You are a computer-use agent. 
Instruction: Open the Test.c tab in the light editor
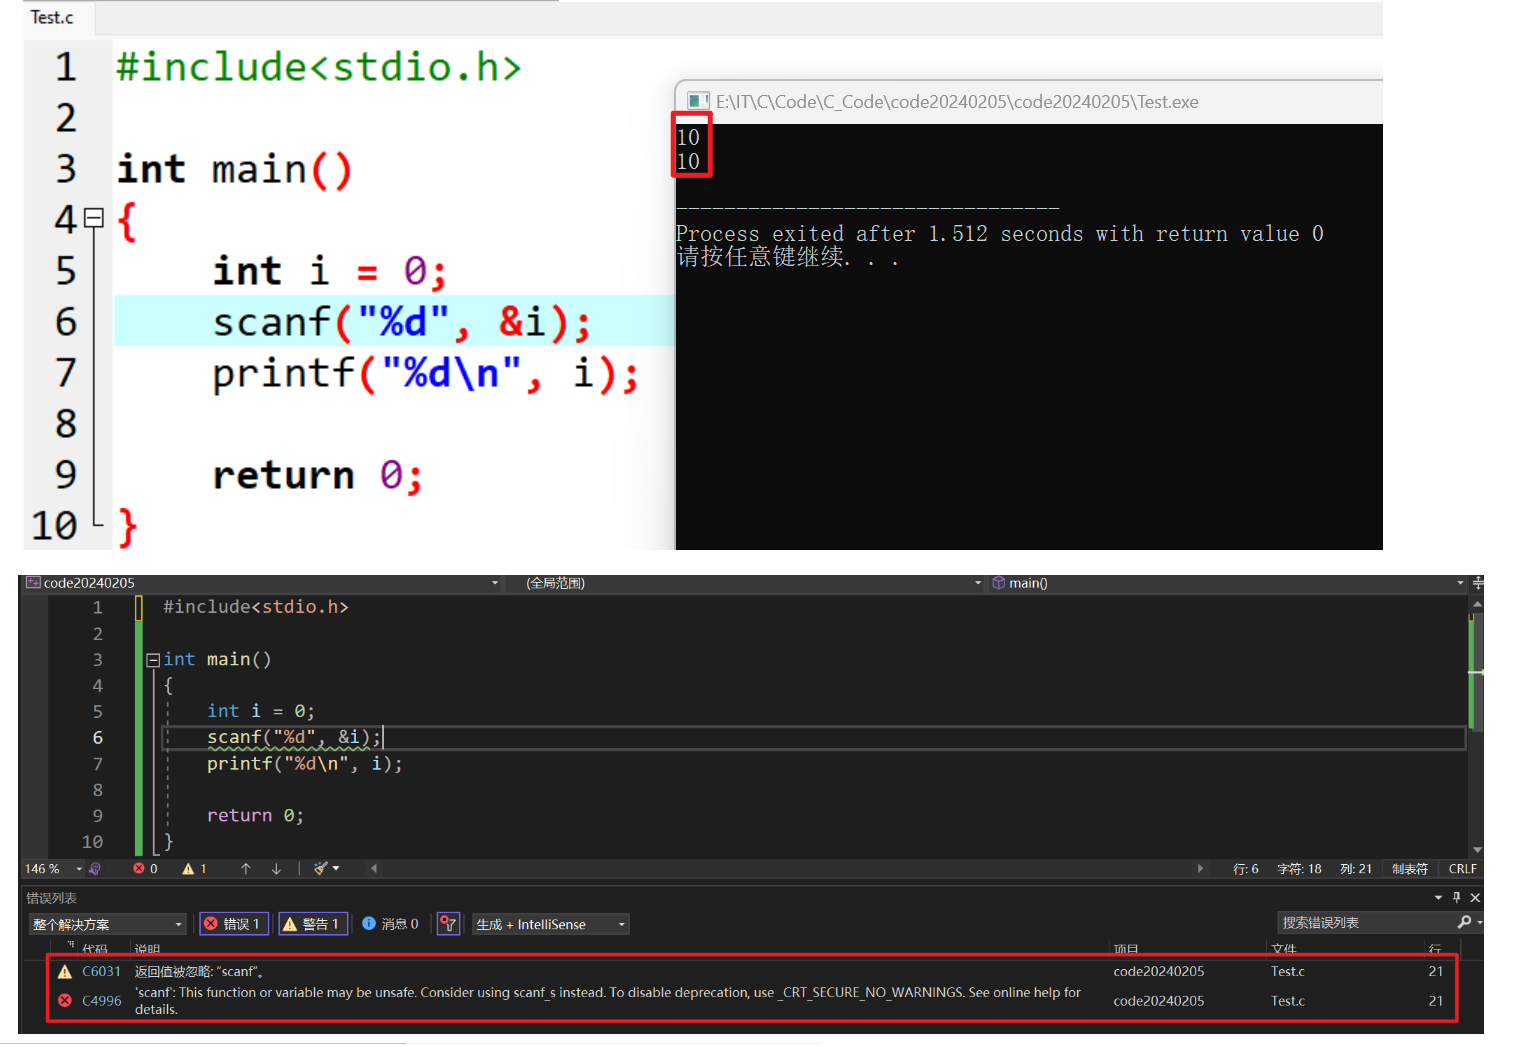pyautogui.click(x=52, y=17)
